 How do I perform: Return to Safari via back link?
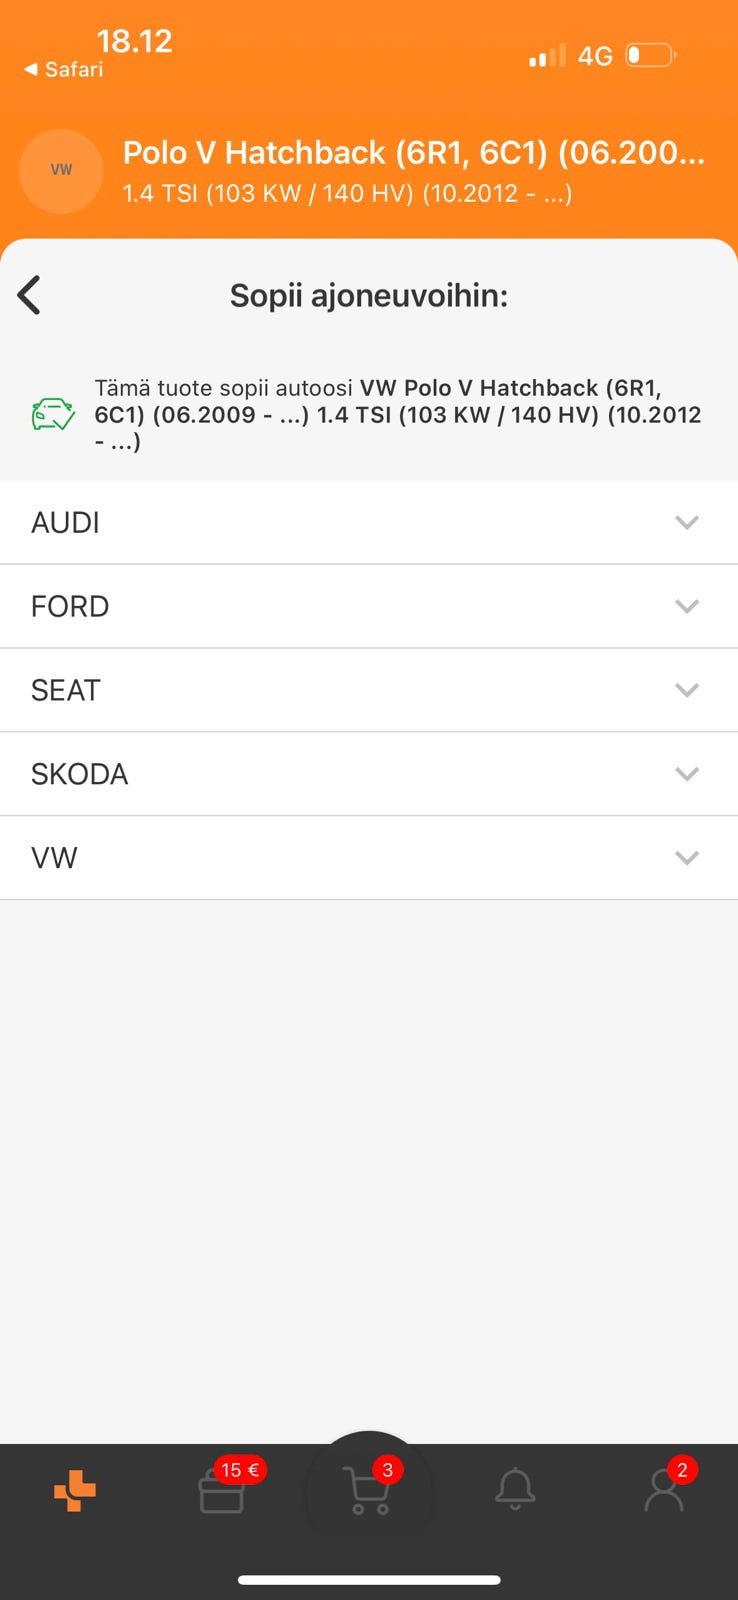[64, 69]
